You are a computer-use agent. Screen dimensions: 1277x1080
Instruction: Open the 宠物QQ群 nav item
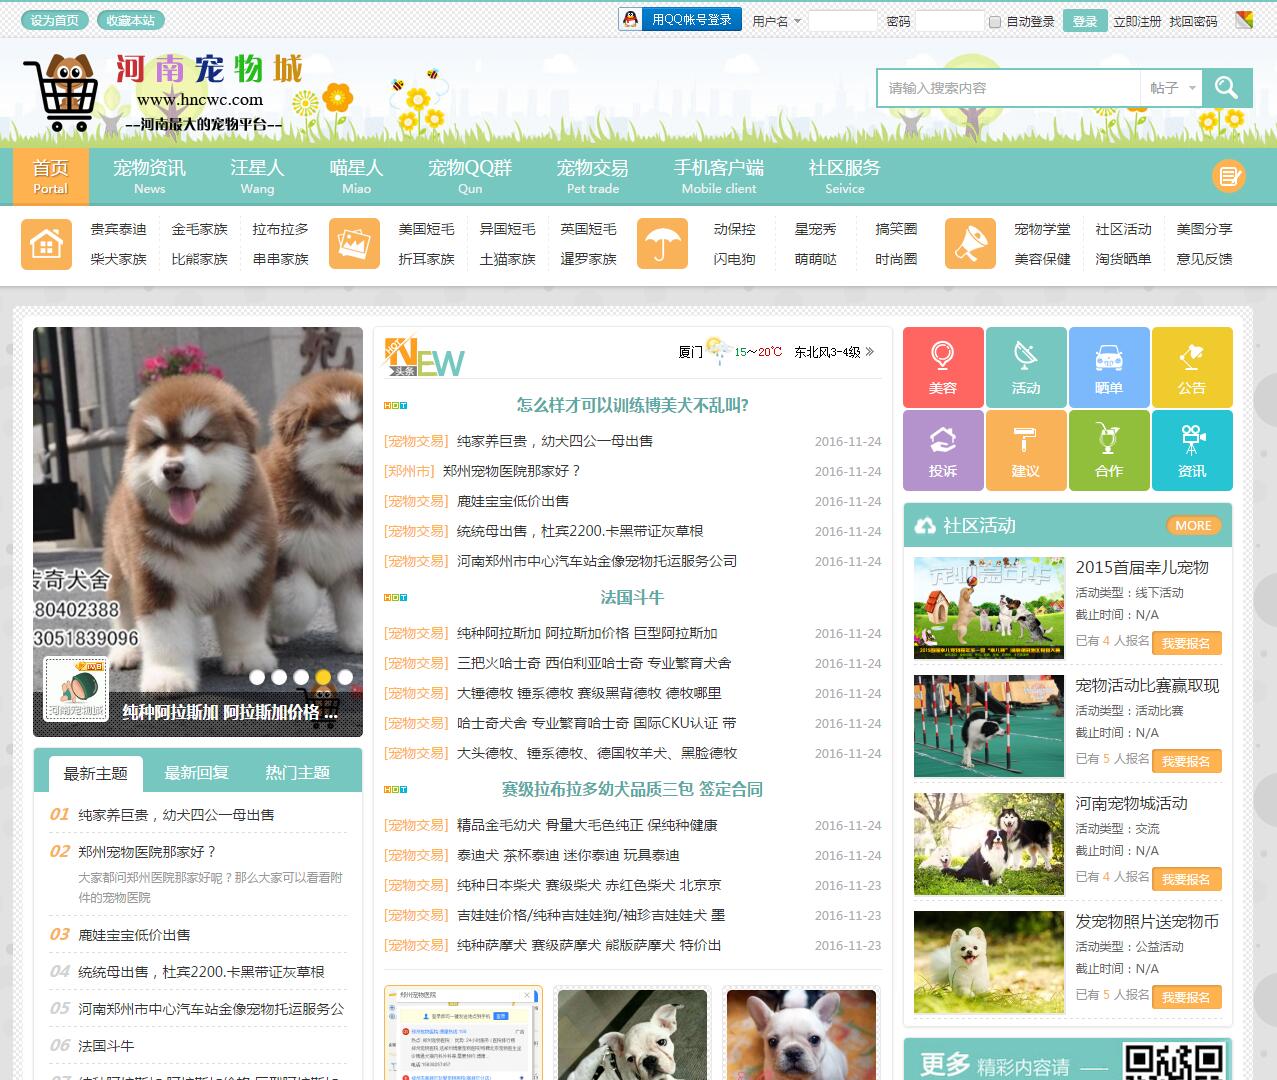470,176
